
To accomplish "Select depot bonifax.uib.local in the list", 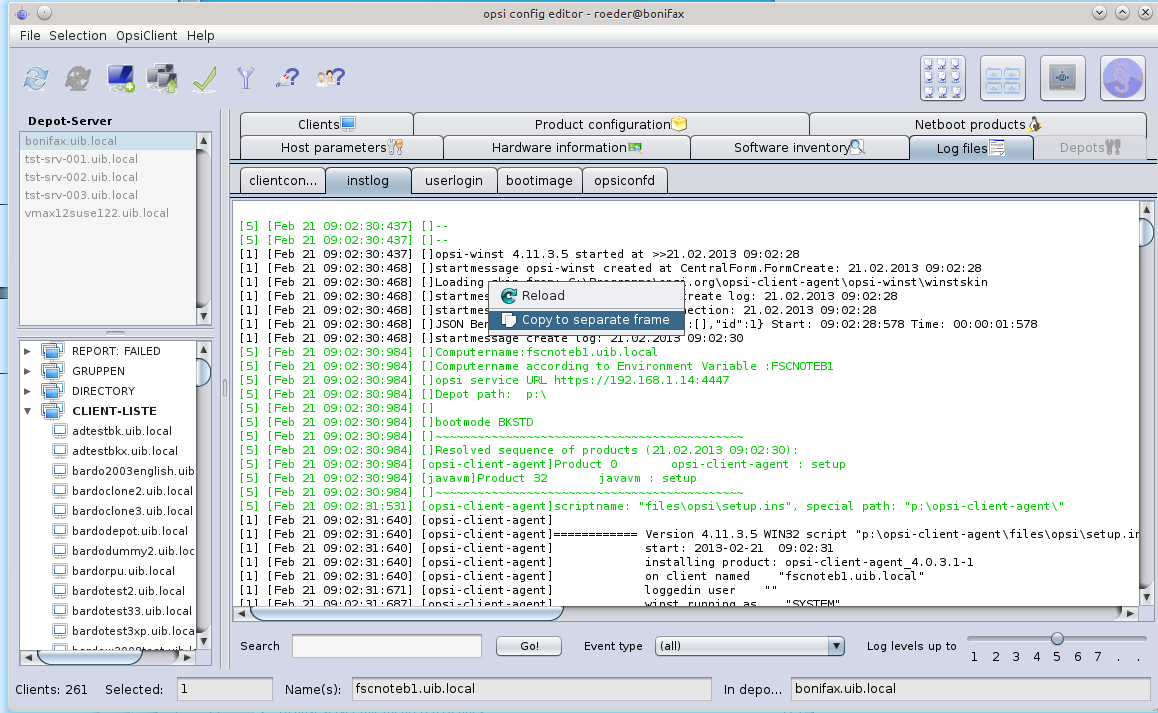I will click(108, 141).
